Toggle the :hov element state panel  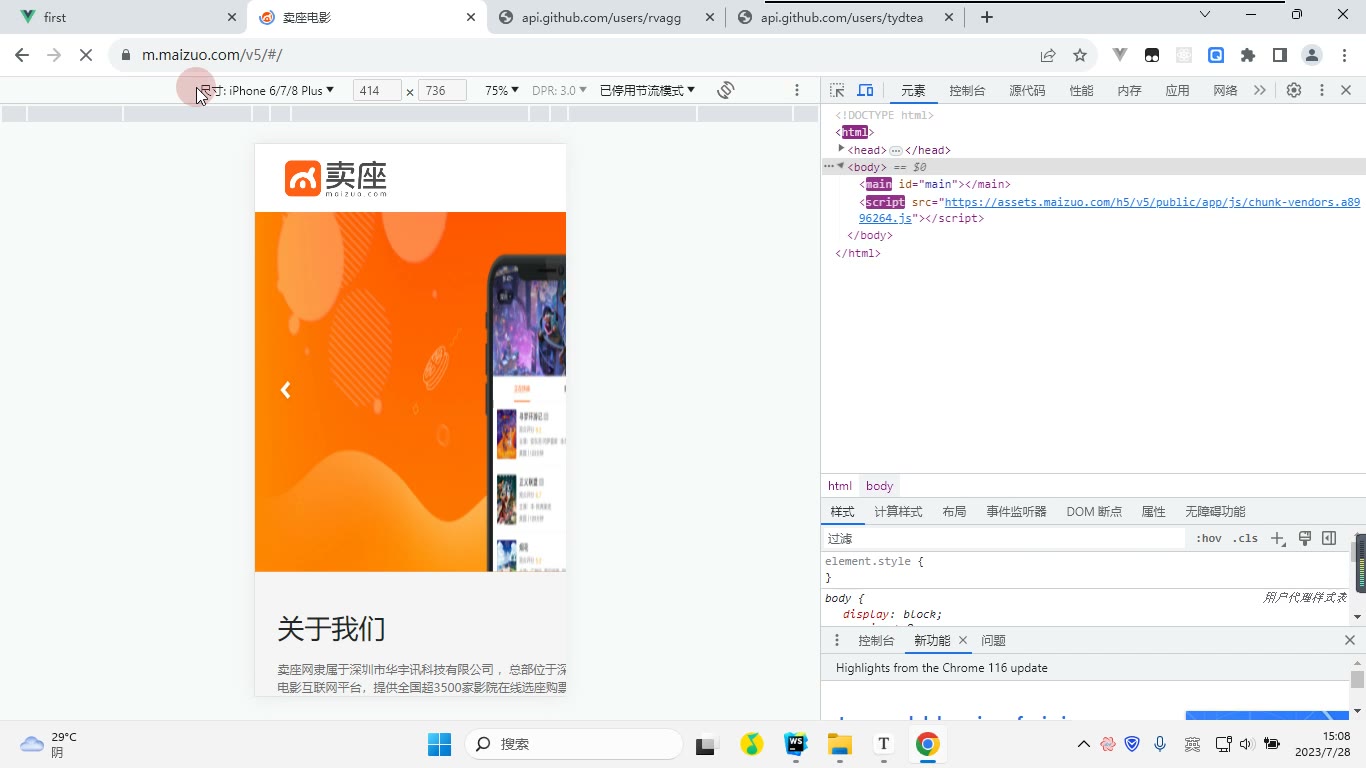pyautogui.click(x=1209, y=538)
